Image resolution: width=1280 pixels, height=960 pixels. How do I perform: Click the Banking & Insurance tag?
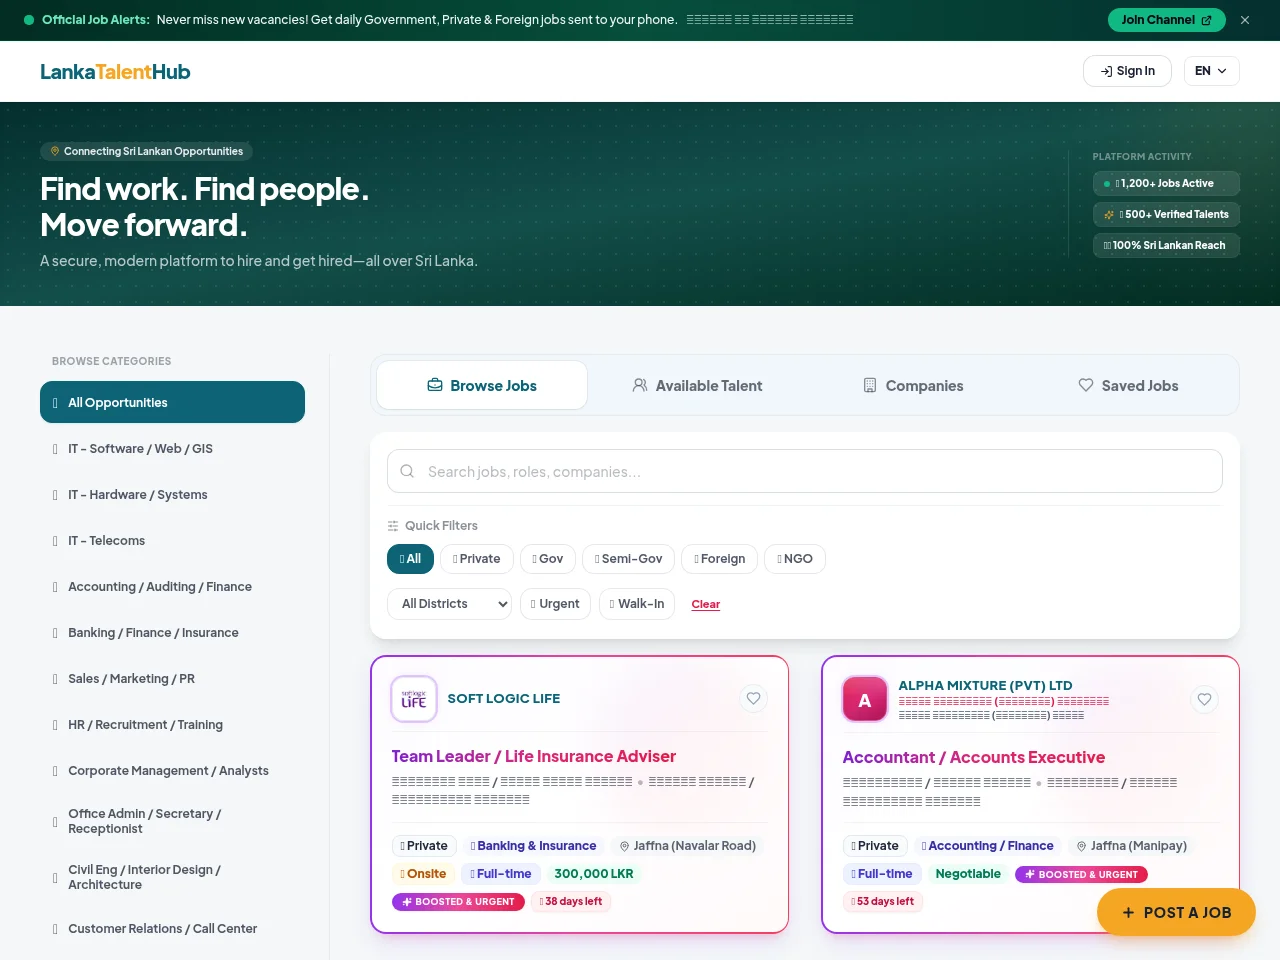pyautogui.click(x=534, y=846)
